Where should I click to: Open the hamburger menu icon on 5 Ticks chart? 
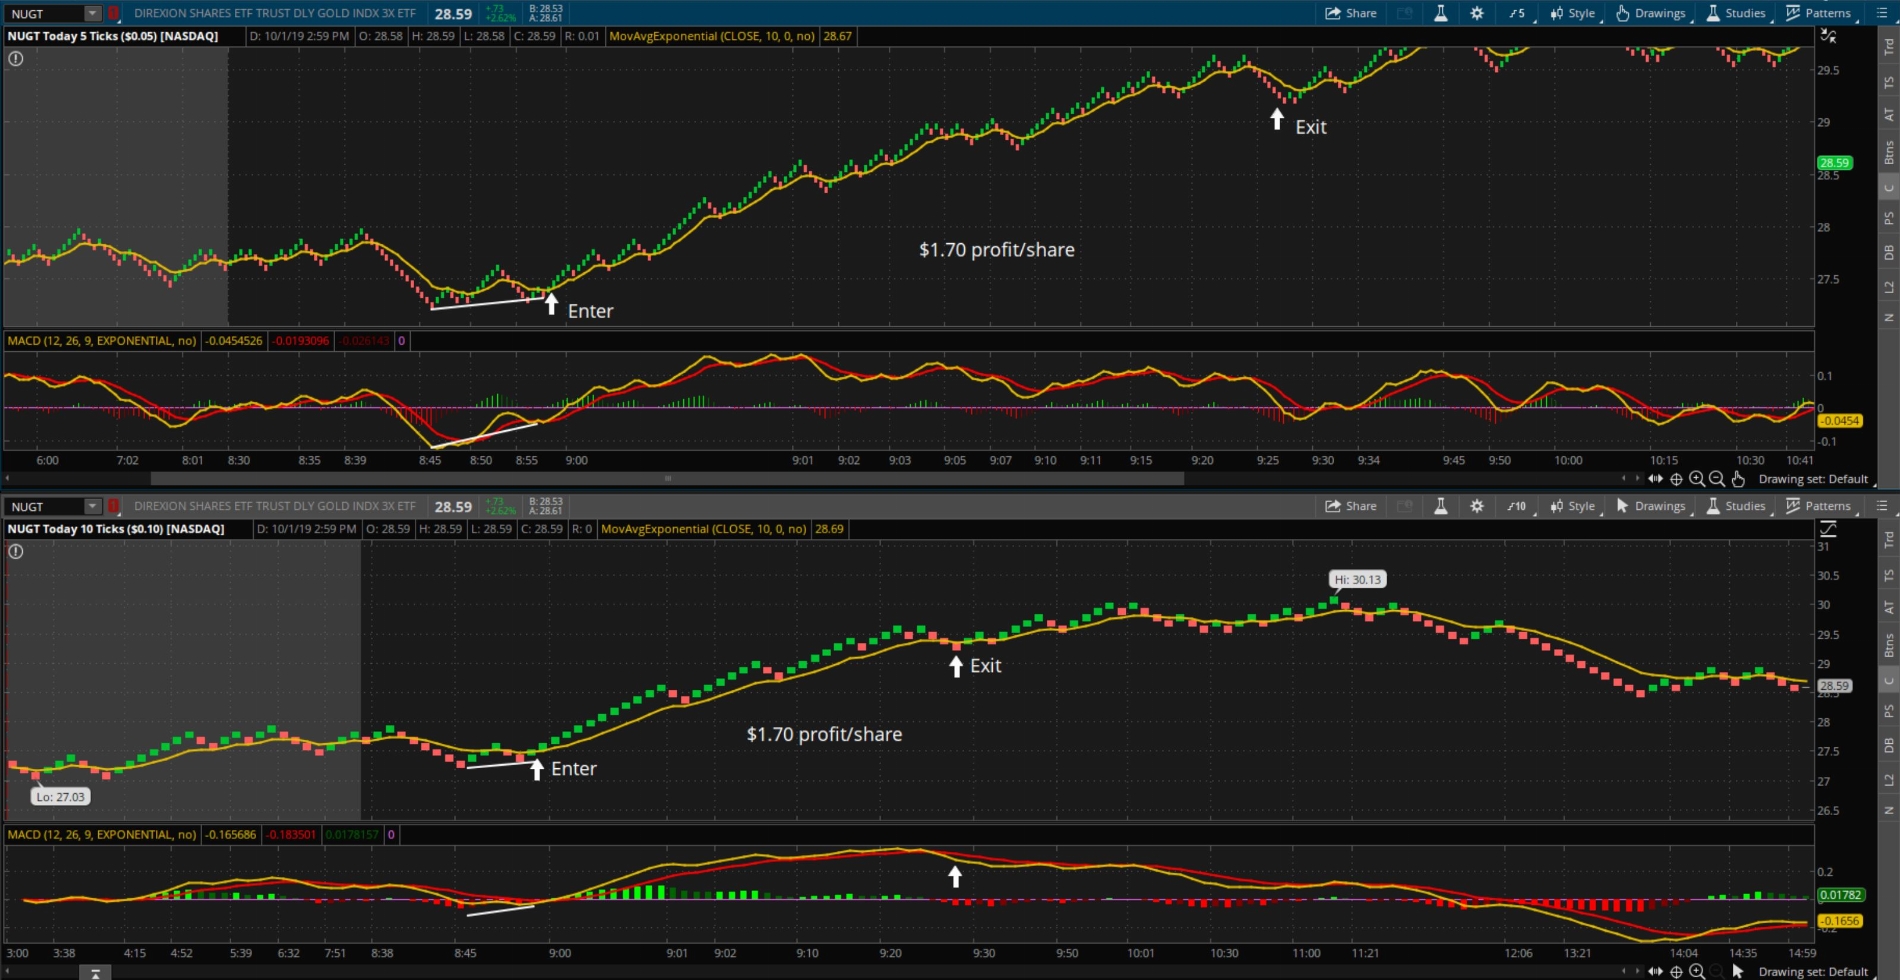pyautogui.click(x=1882, y=13)
